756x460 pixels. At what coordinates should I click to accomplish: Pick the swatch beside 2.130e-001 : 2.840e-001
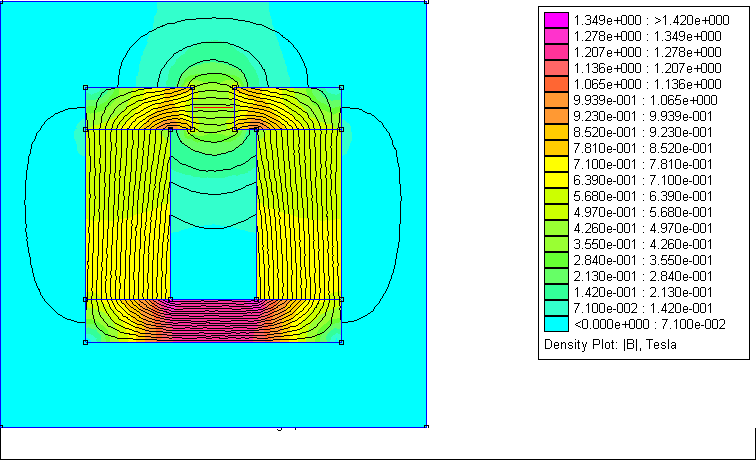(556, 276)
